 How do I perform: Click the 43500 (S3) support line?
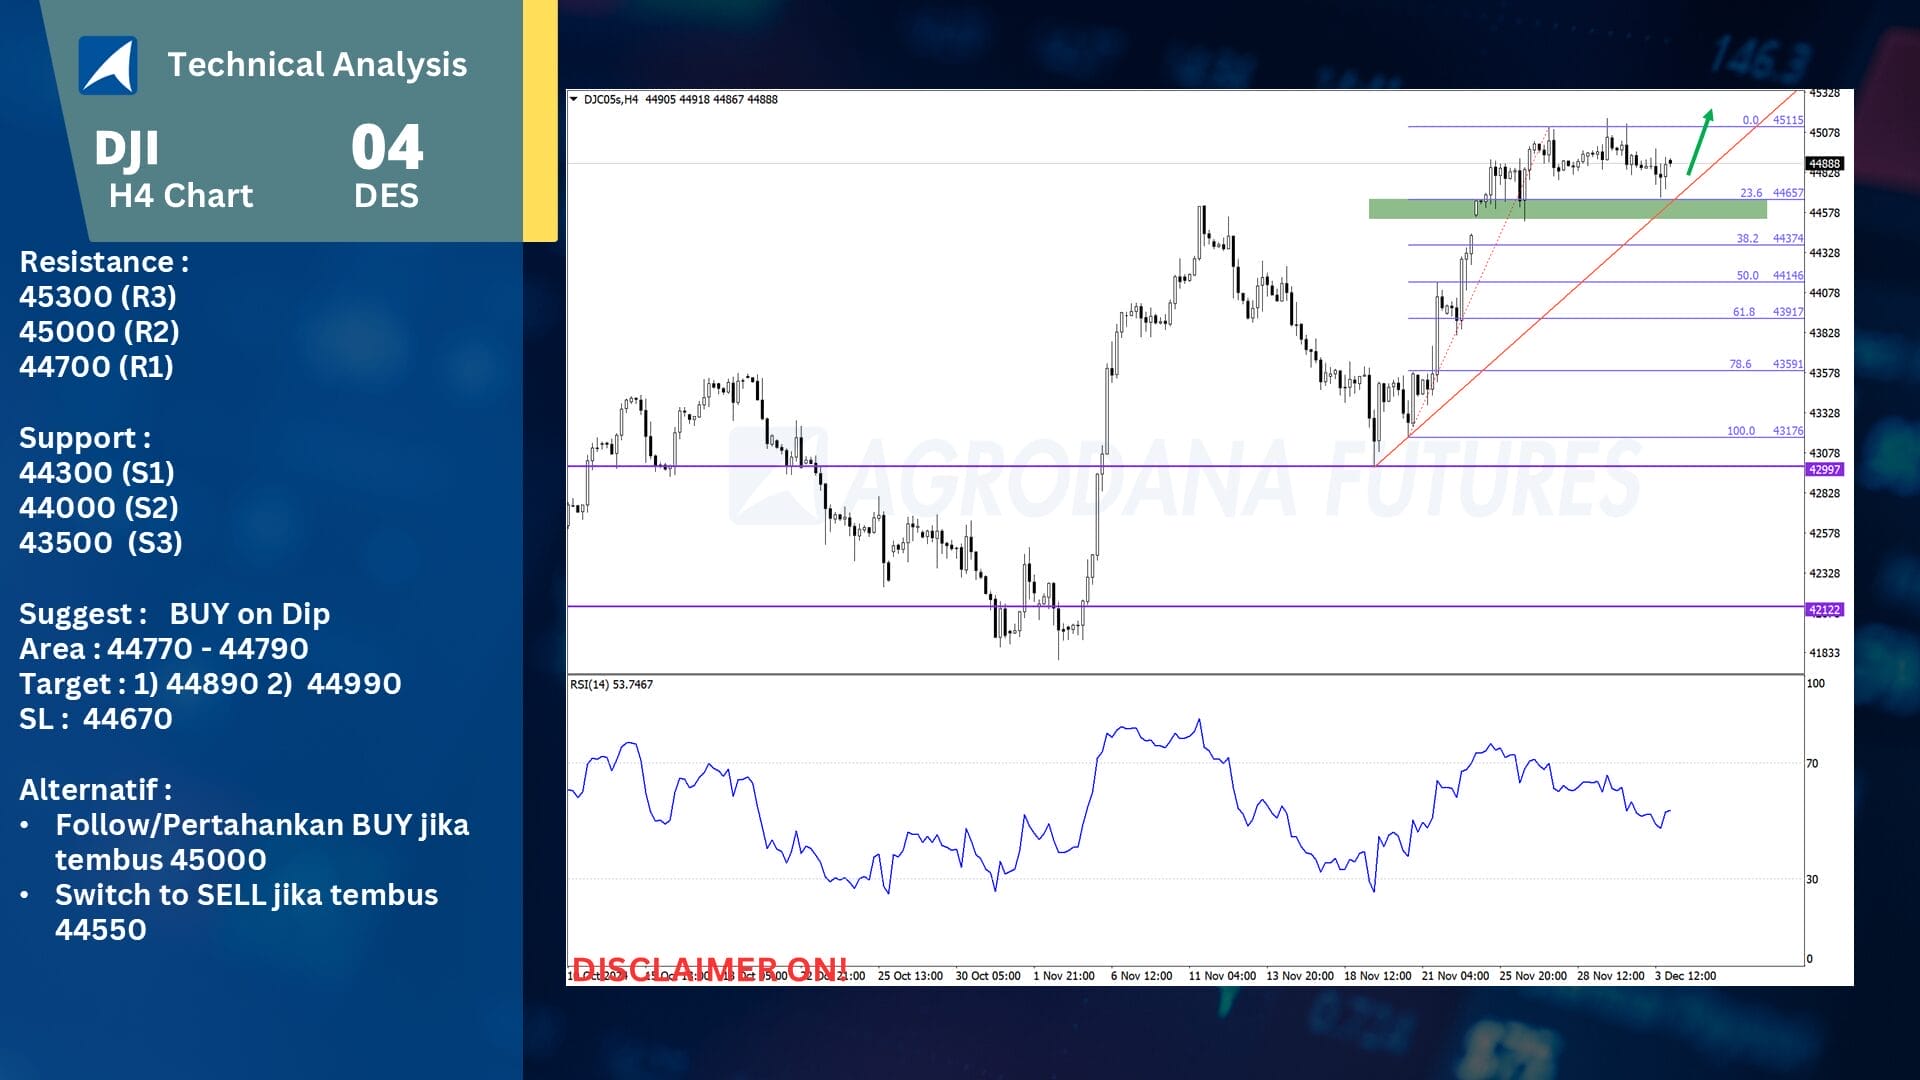click(x=101, y=543)
